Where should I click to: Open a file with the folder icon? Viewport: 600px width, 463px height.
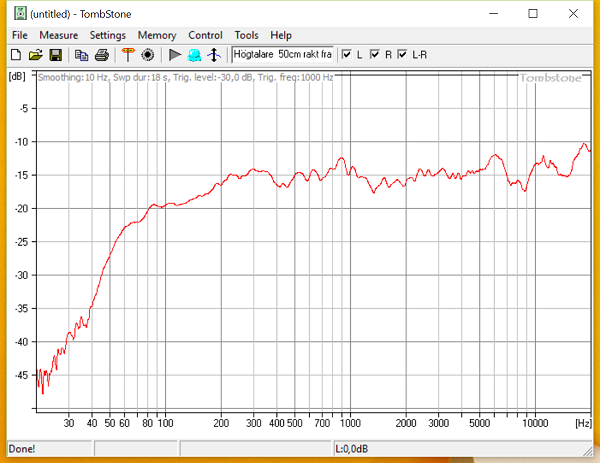(35, 54)
